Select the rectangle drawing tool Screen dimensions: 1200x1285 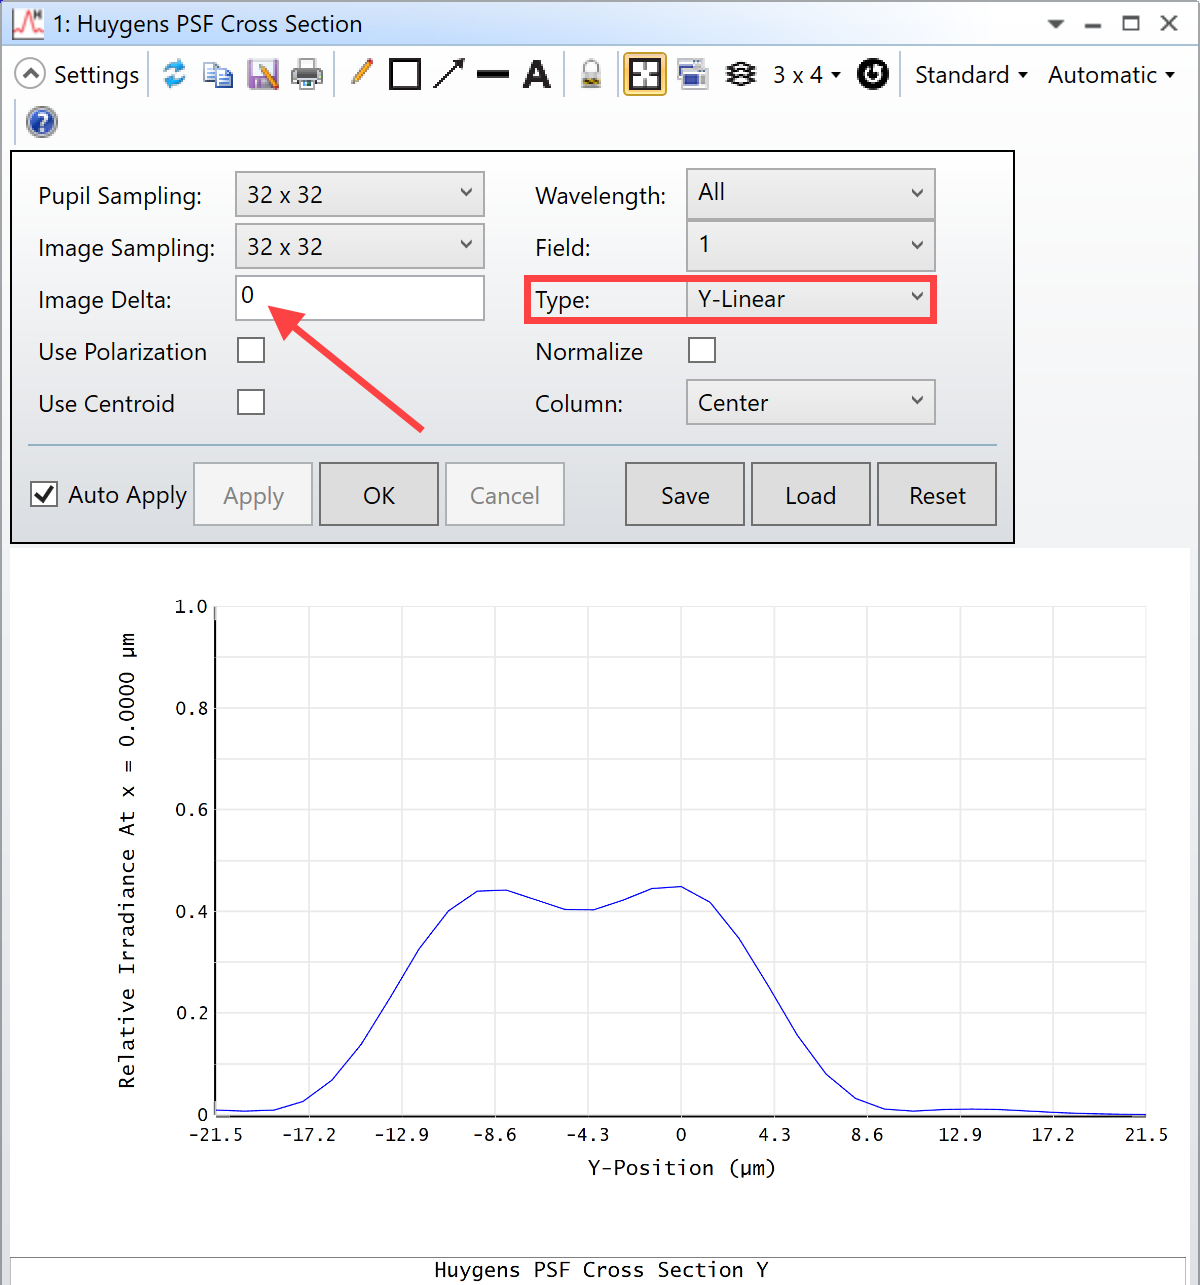pyautogui.click(x=405, y=74)
